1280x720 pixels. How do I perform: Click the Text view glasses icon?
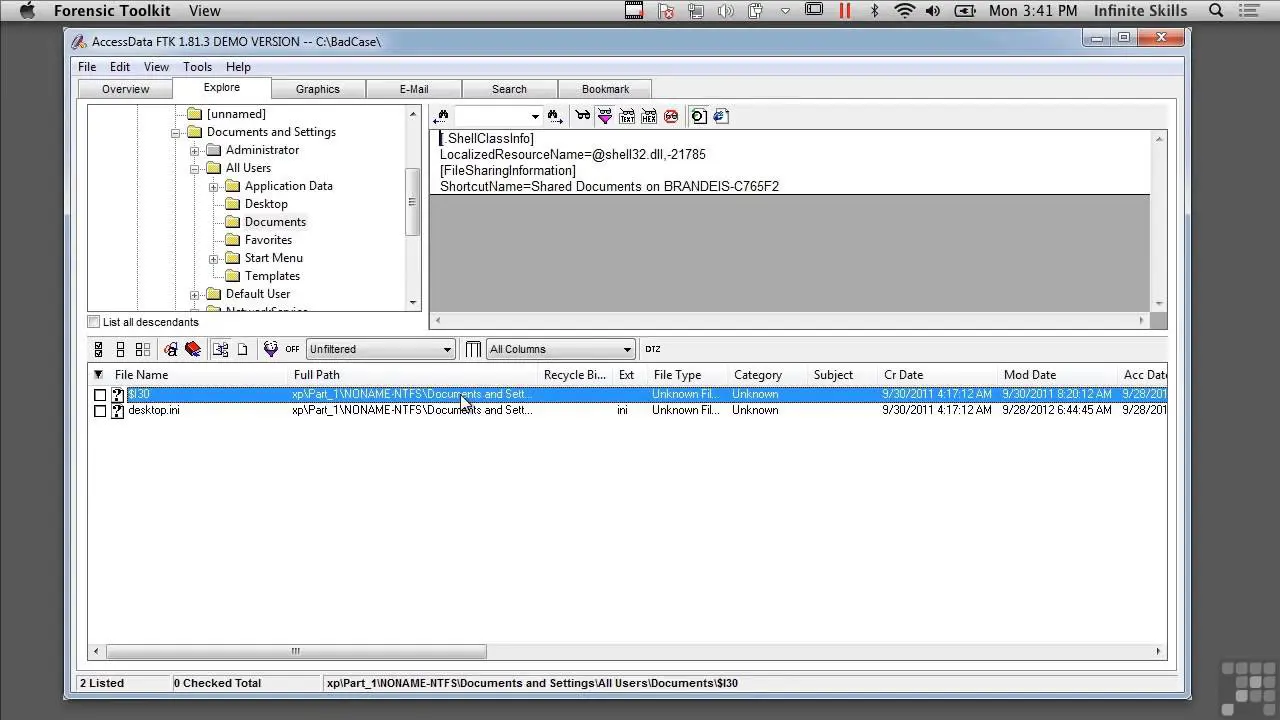pos(627,116)
